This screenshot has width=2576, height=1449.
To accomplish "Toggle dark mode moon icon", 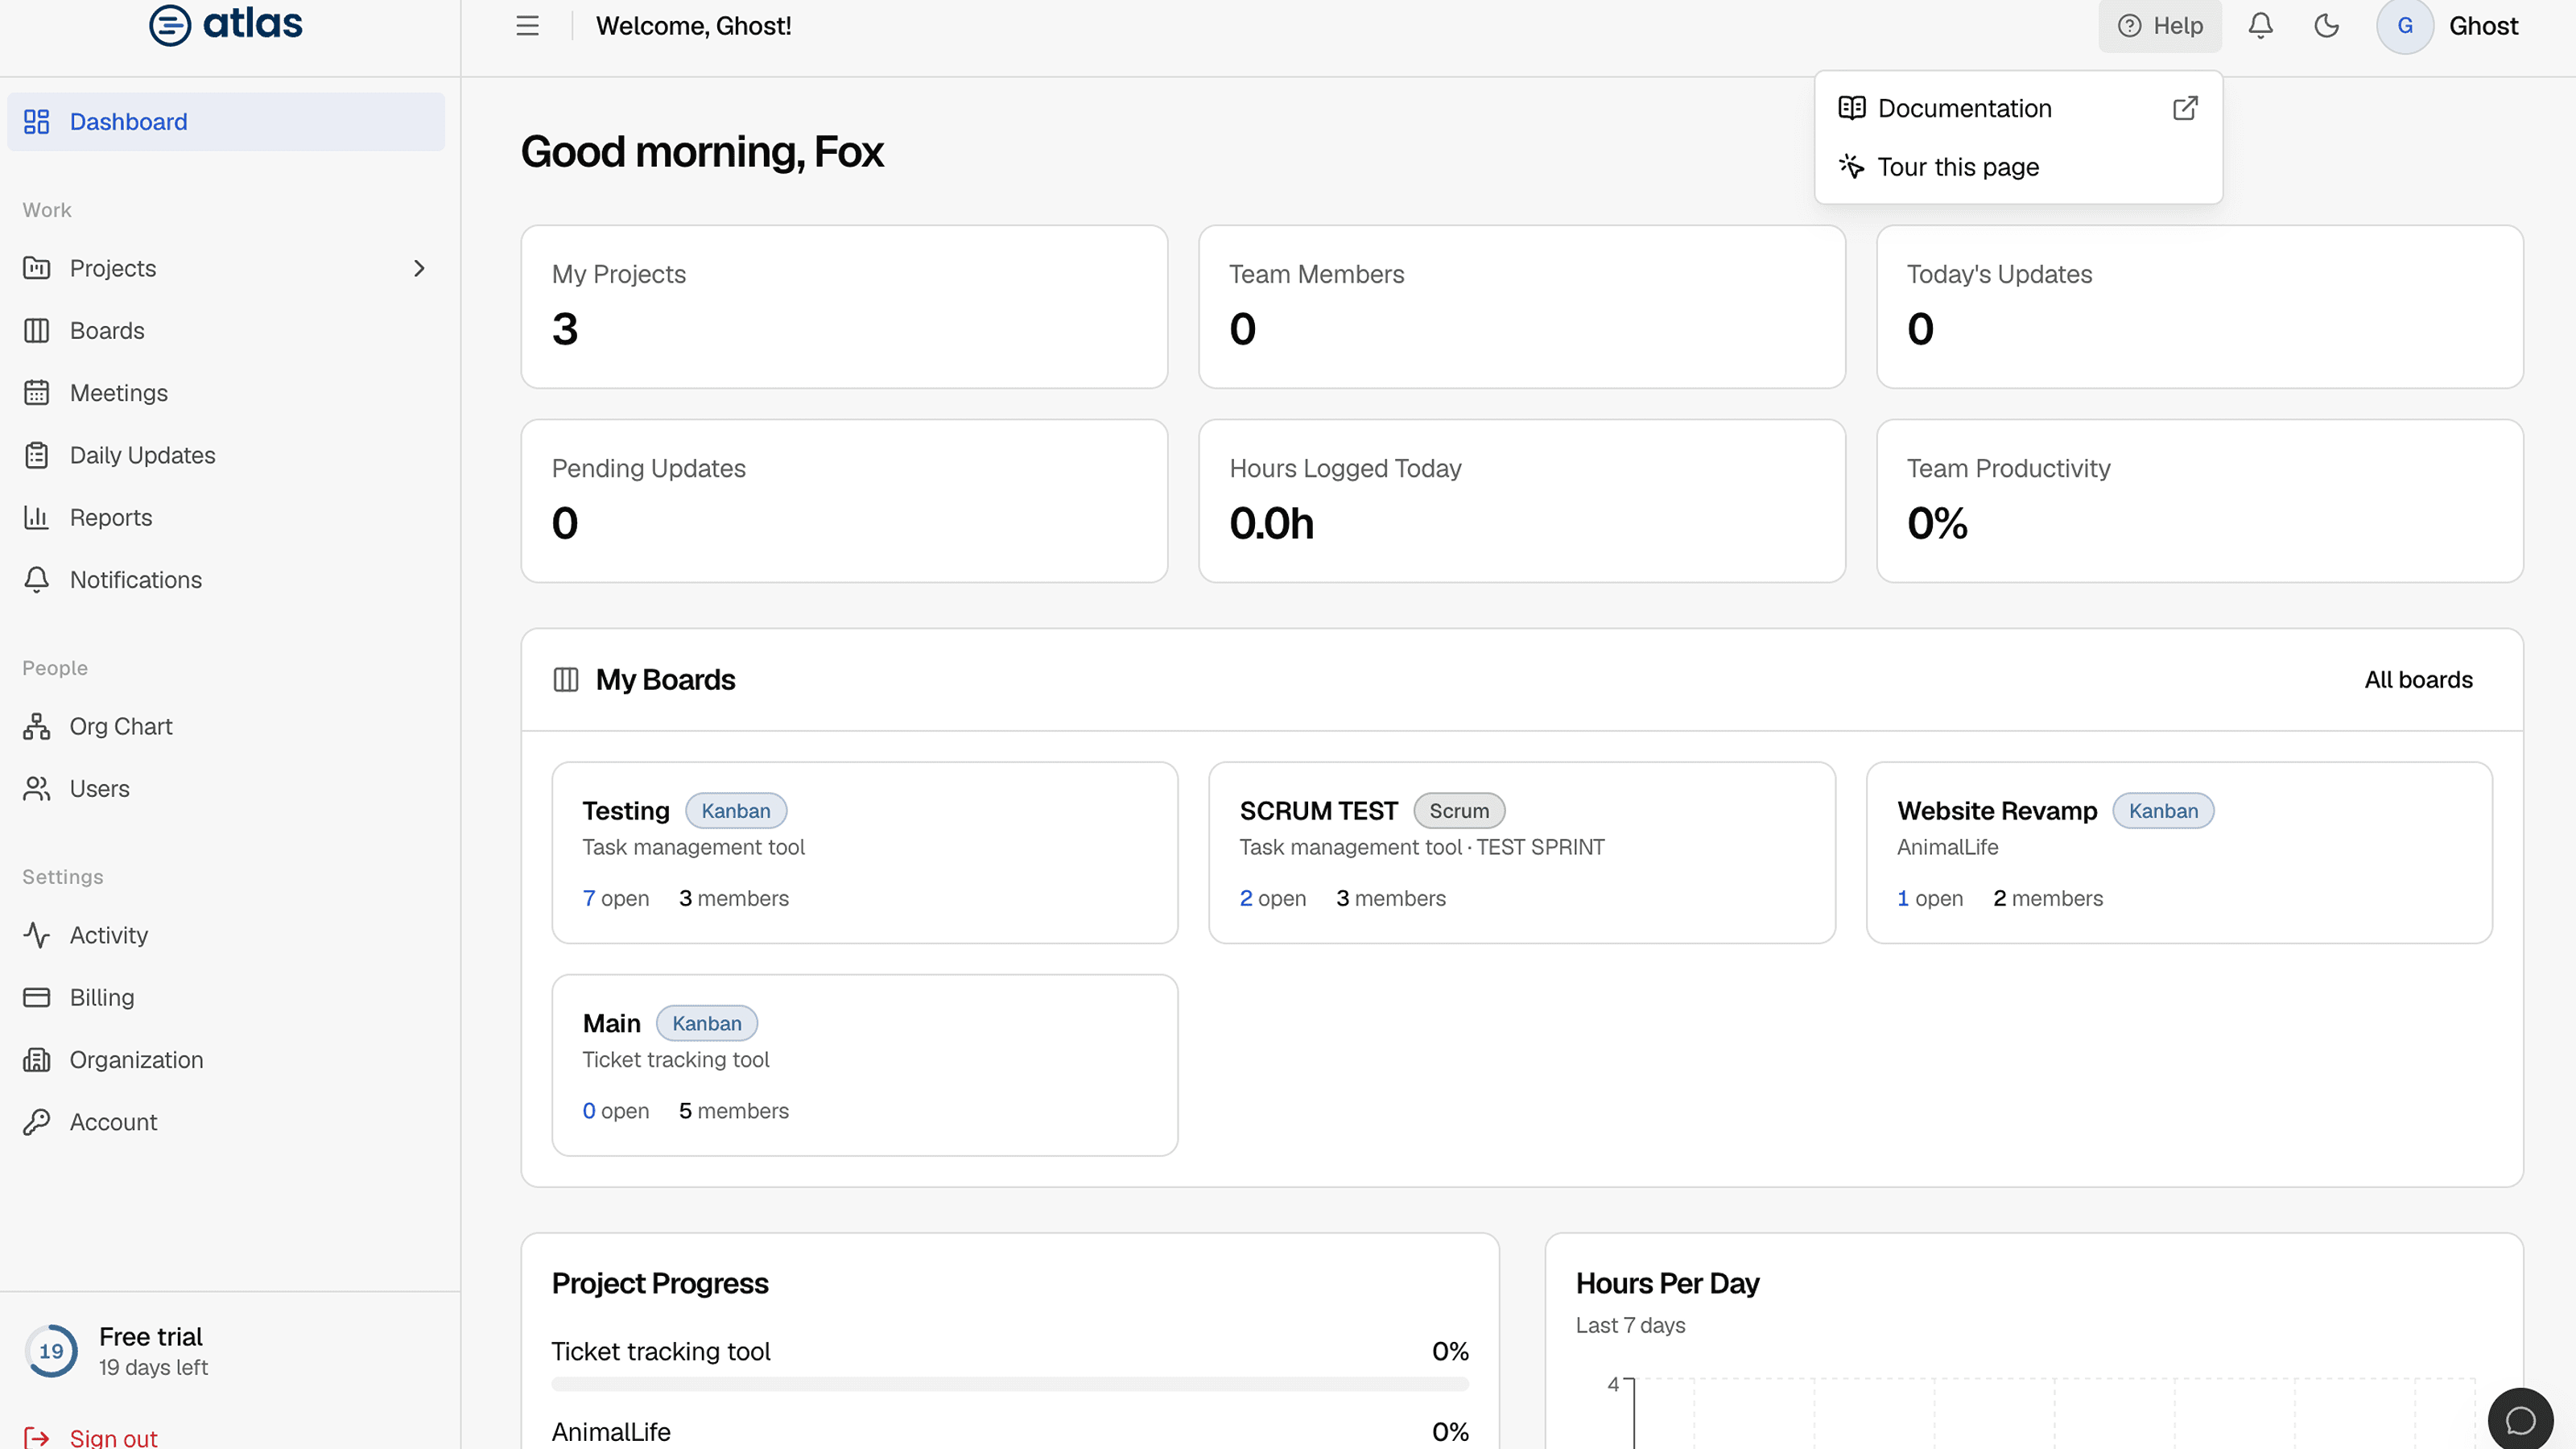I will (x=2327, y=26).
